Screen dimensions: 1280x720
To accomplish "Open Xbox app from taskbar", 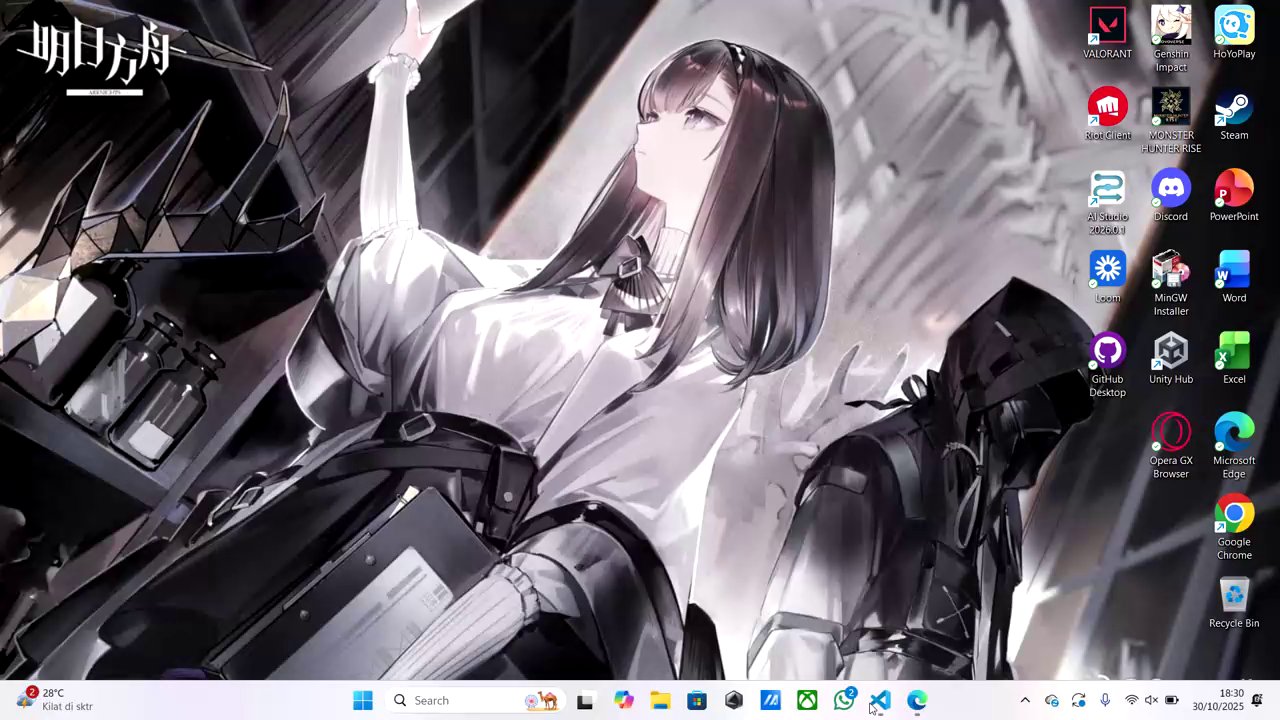I will click(x=807, y=701).
